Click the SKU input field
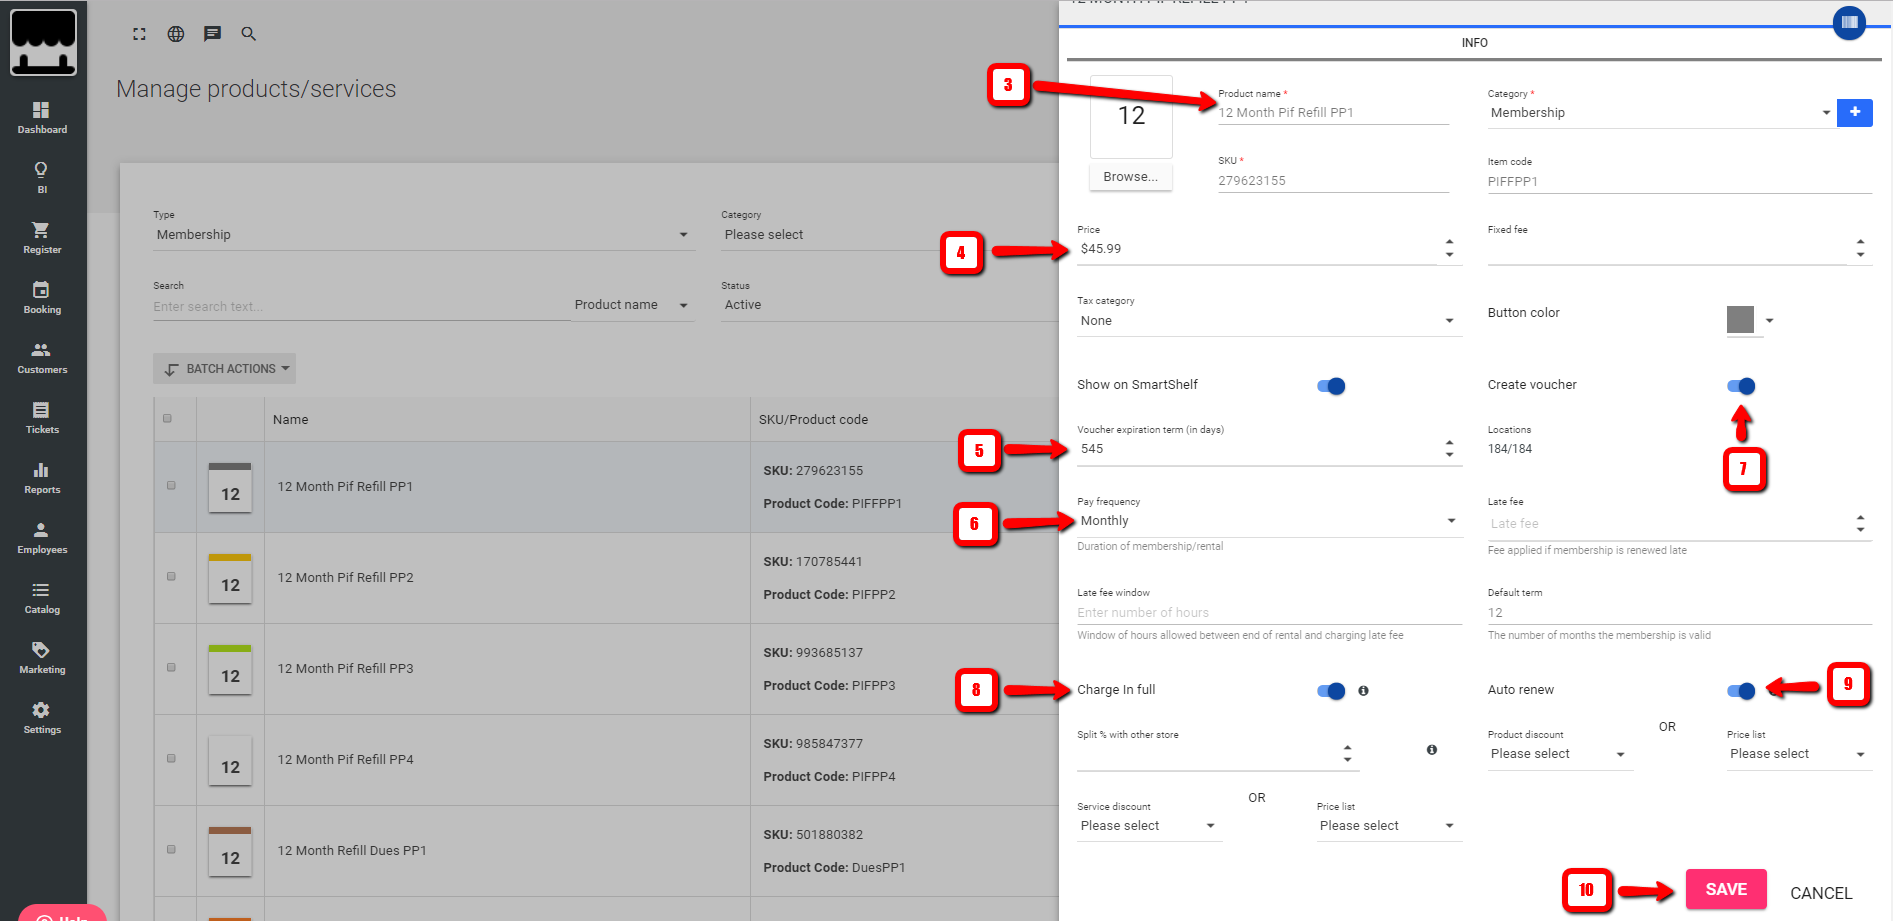This screenshot has height=921, width=1893. [1333, 181]
